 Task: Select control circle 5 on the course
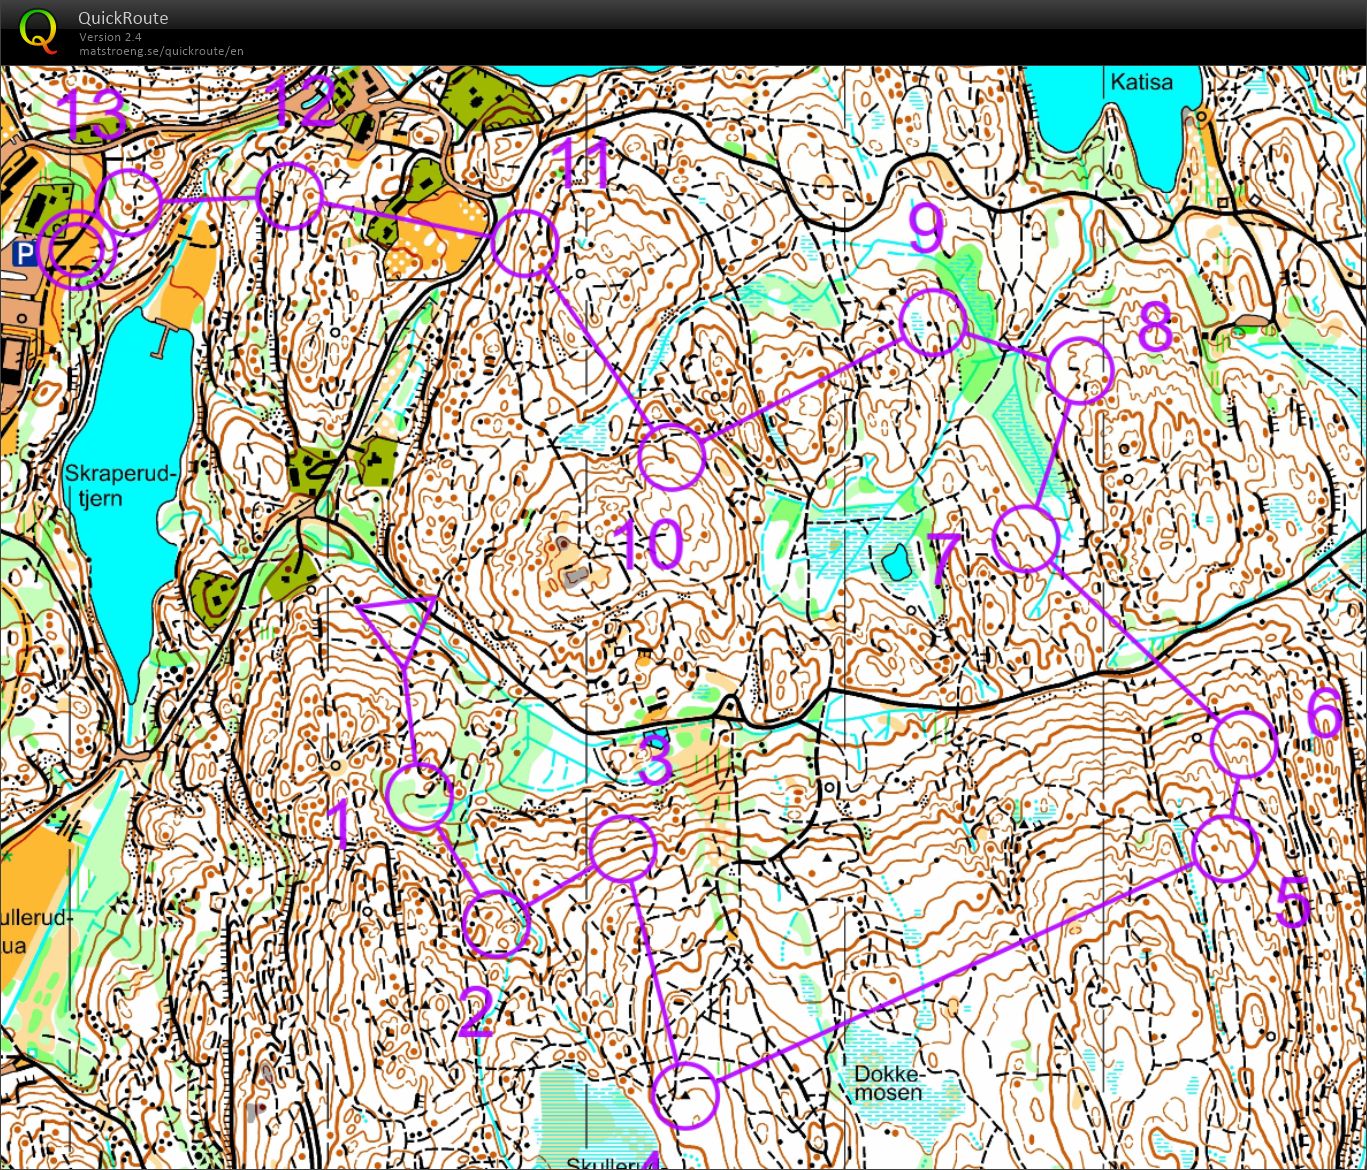click(1226, 848)
